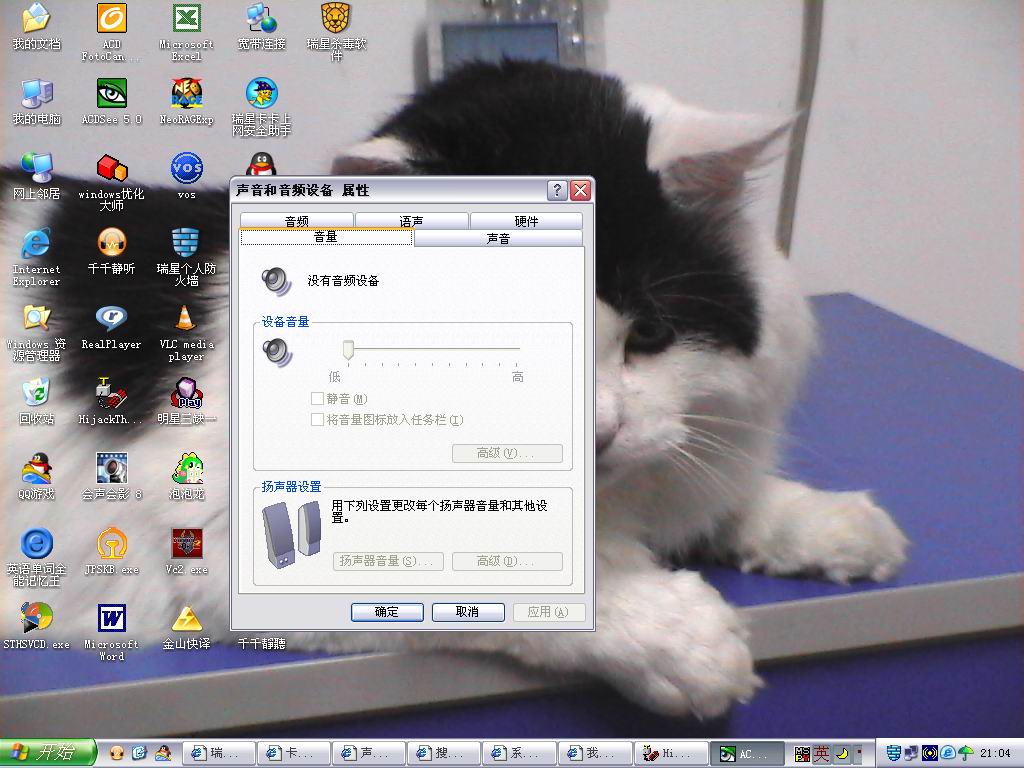Launch JPSKB.exe desktop icon

click(112, 552)
